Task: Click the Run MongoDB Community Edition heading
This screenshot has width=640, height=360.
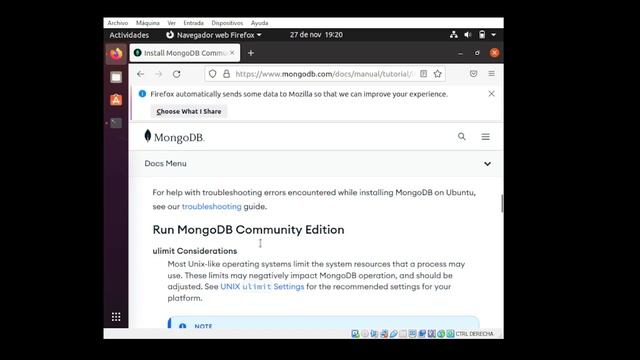Action: pos(249,229)
